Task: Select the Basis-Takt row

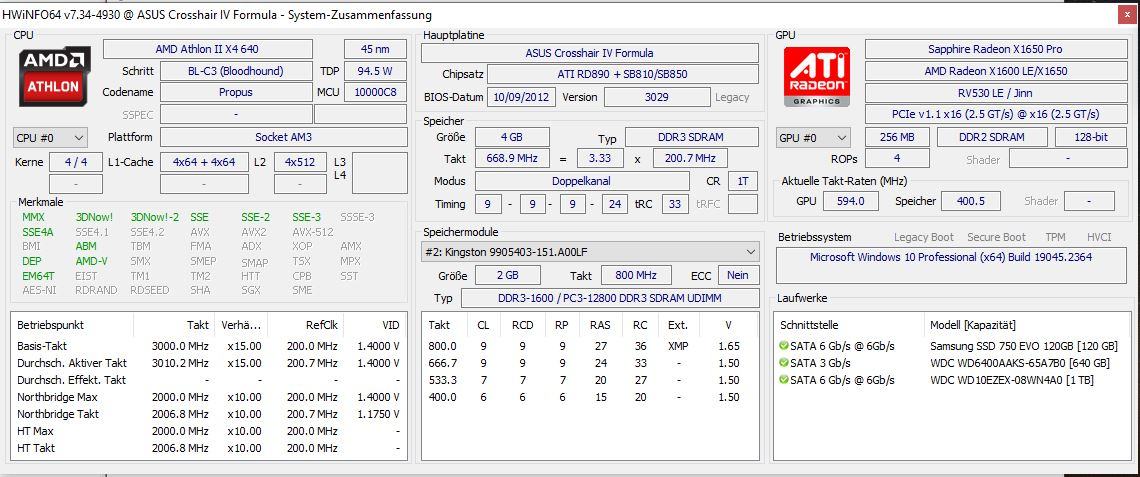Action: click(209, 346)
